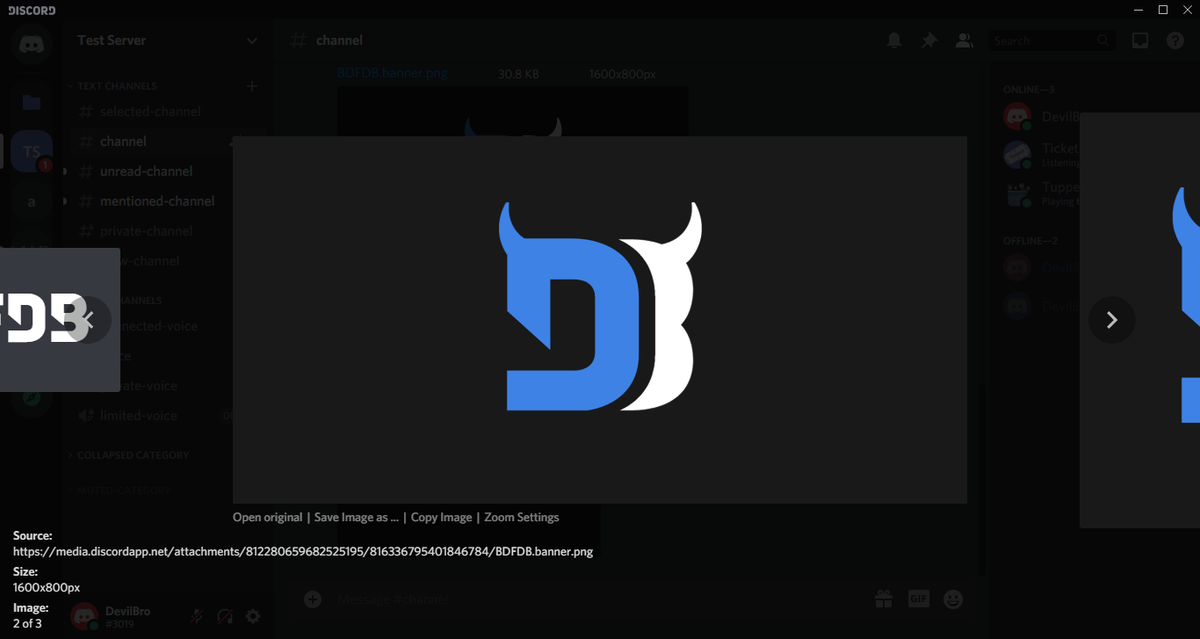Select the Ticket bot member avatar
This screenshot has height=639, width=1200.
click(1017, 154)
